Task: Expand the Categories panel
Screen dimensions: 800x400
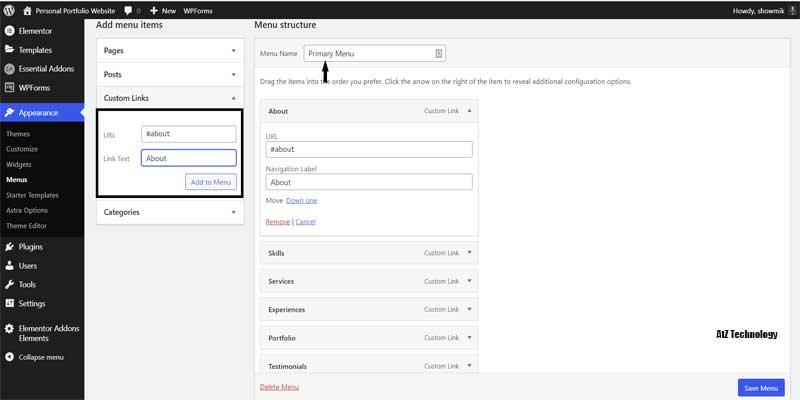Action: click(234, 212)
